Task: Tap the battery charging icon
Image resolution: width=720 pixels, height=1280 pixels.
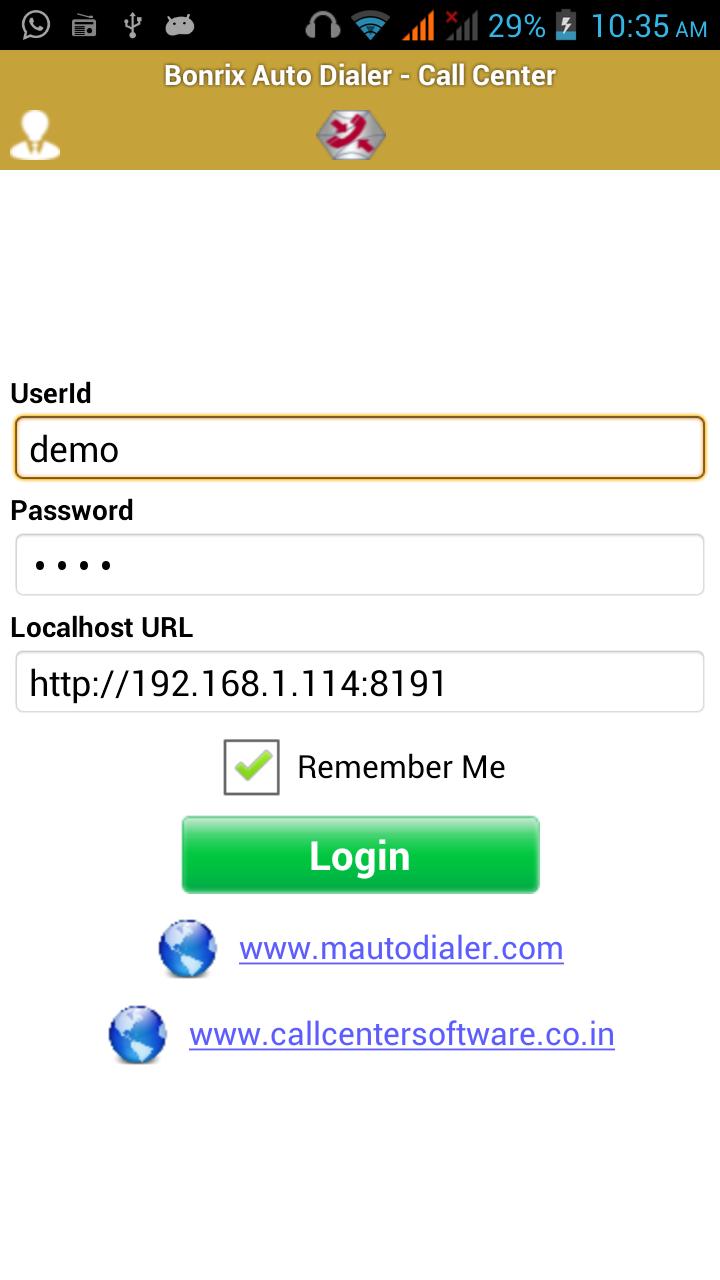Action: [x=566, y=25]
